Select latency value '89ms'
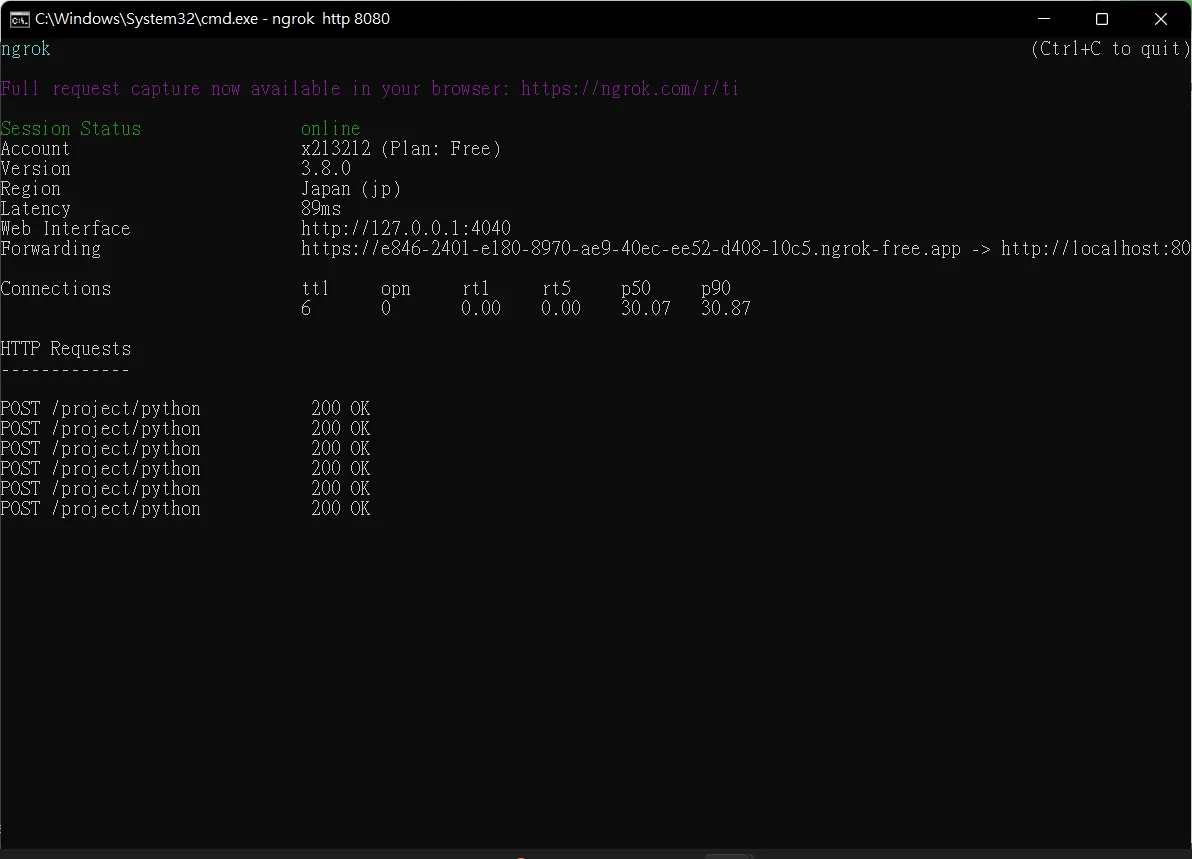The image size is (1192, 859). [x=321, y=208]
